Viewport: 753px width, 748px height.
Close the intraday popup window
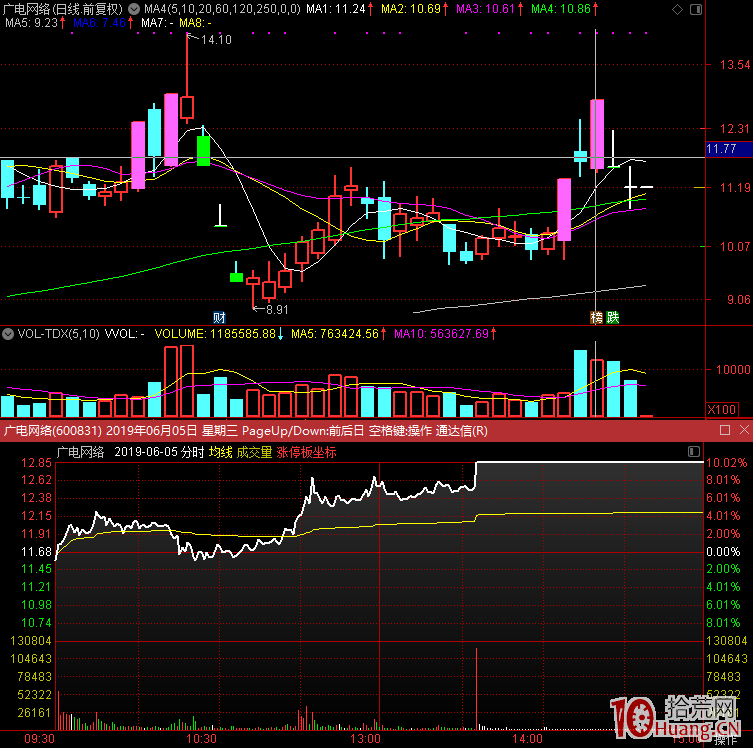[744, 430]
